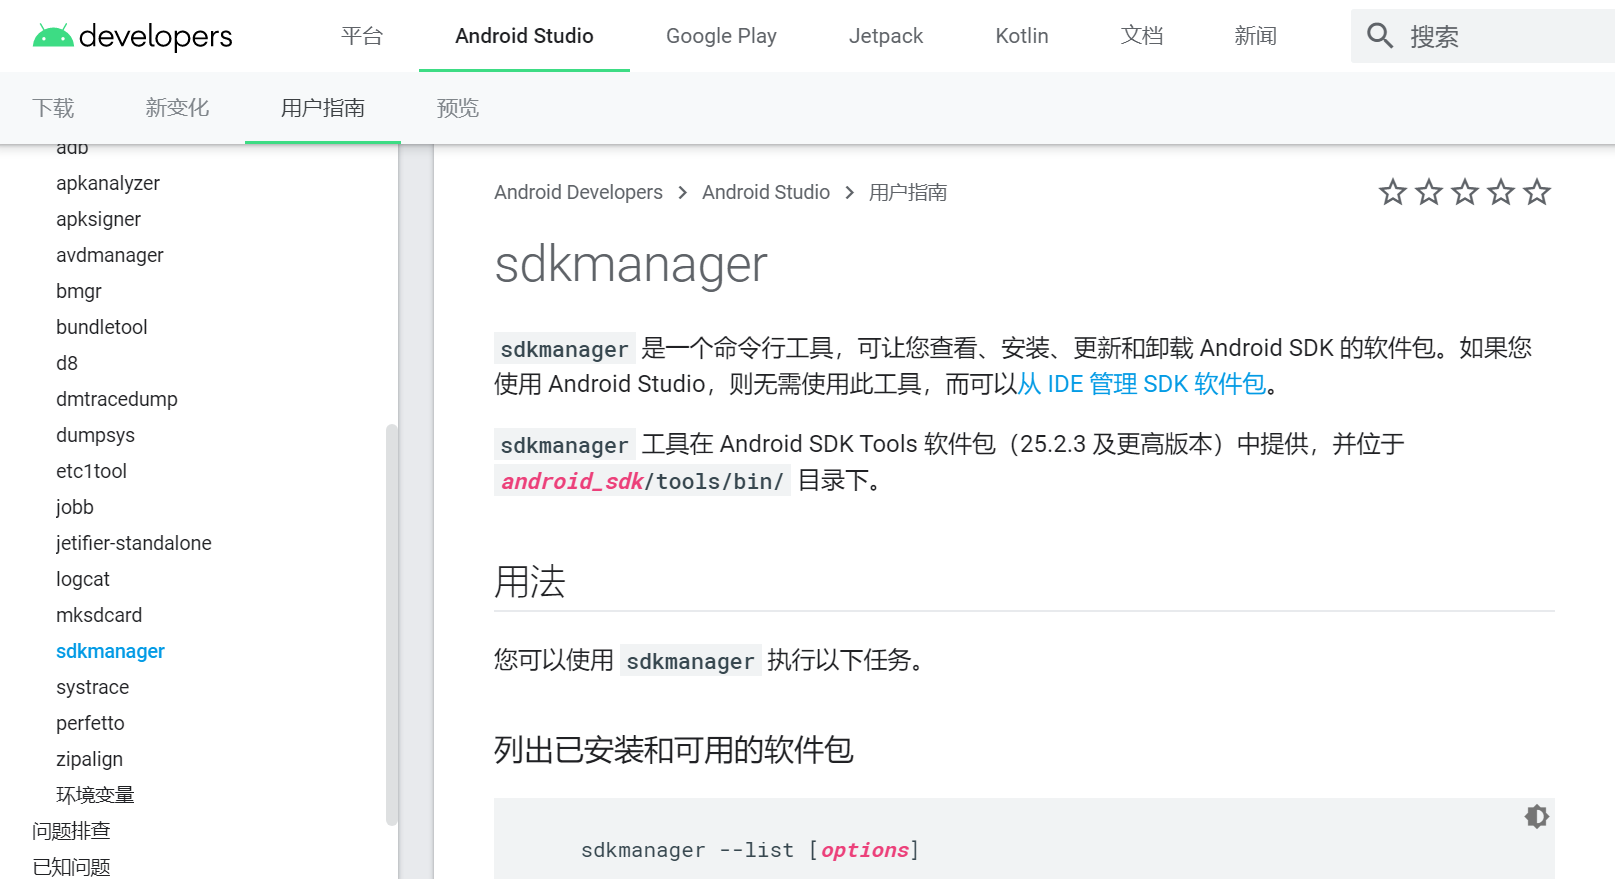The height and width of the screenshot is (879, 1615).
Task: Open the 平台 top navigation tab
Action: [362, 36]
